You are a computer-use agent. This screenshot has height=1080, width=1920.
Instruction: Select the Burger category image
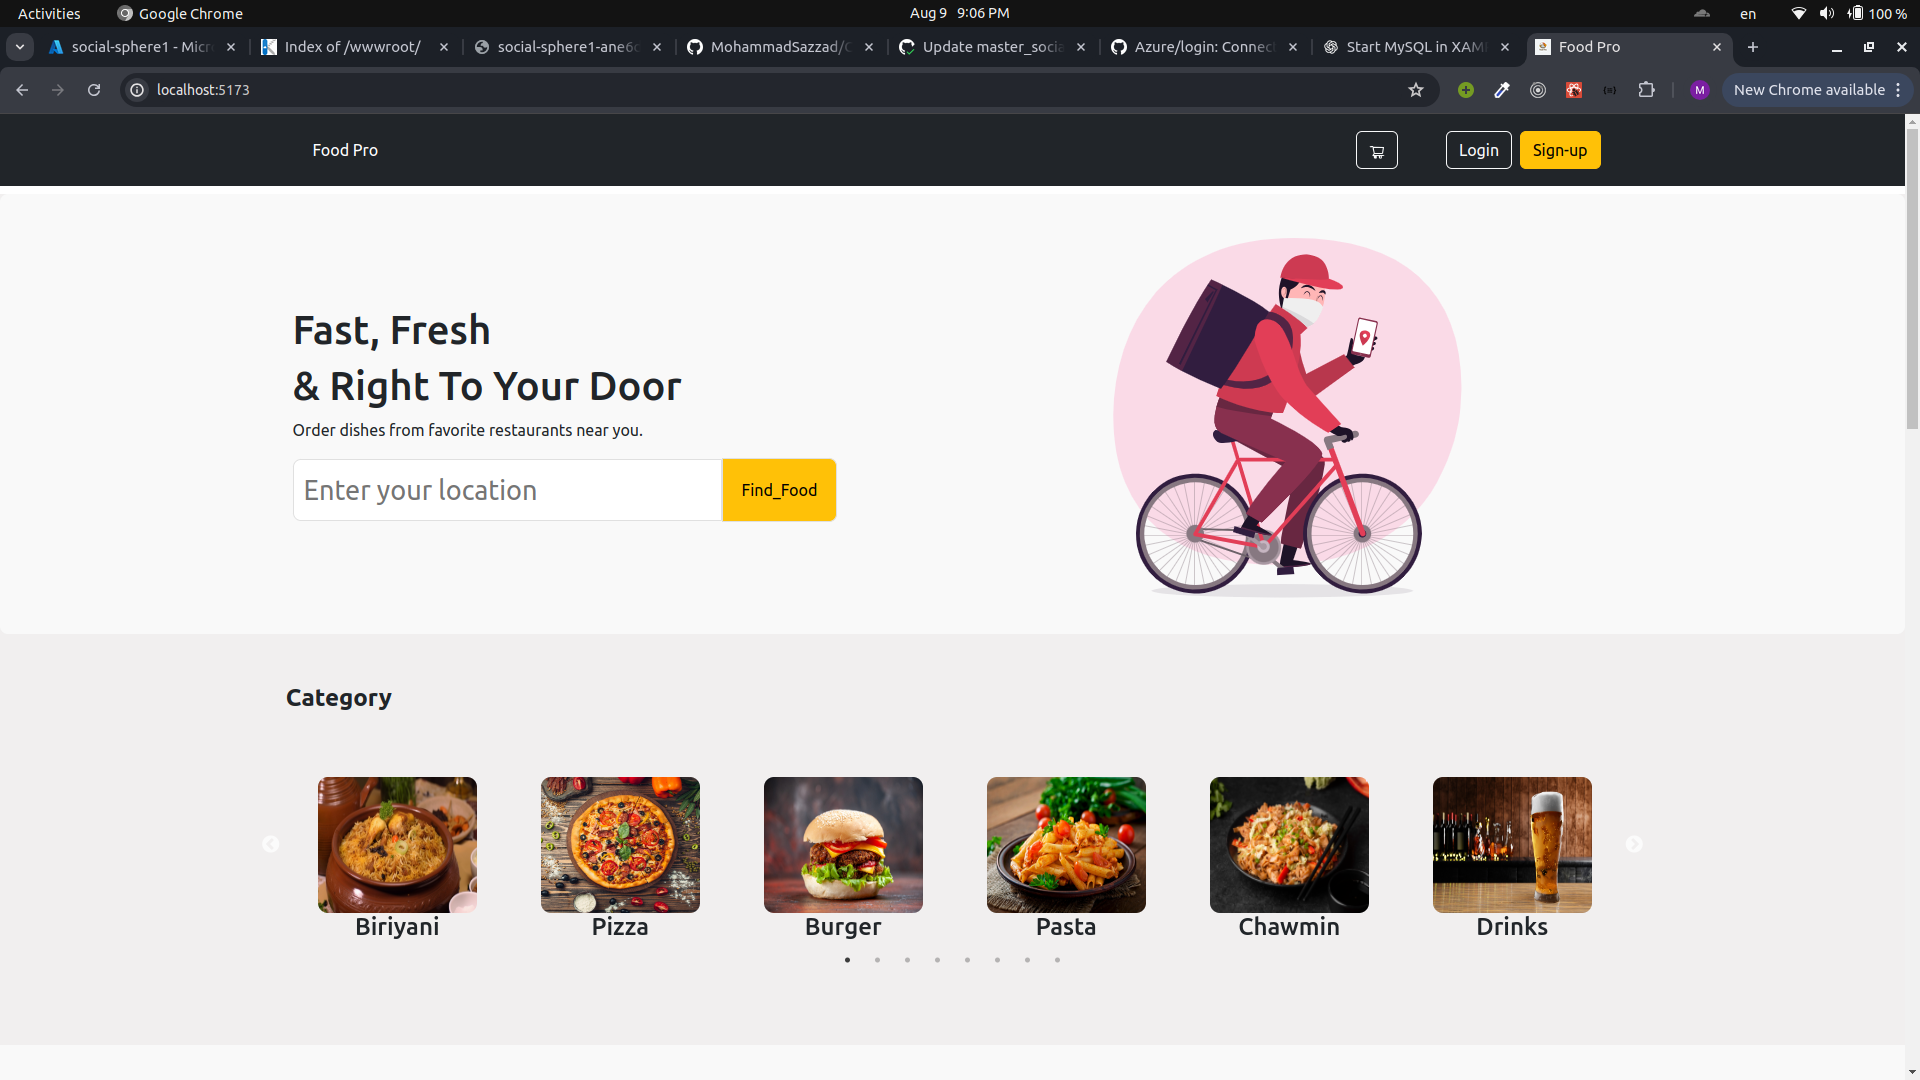tap(843, 845)
